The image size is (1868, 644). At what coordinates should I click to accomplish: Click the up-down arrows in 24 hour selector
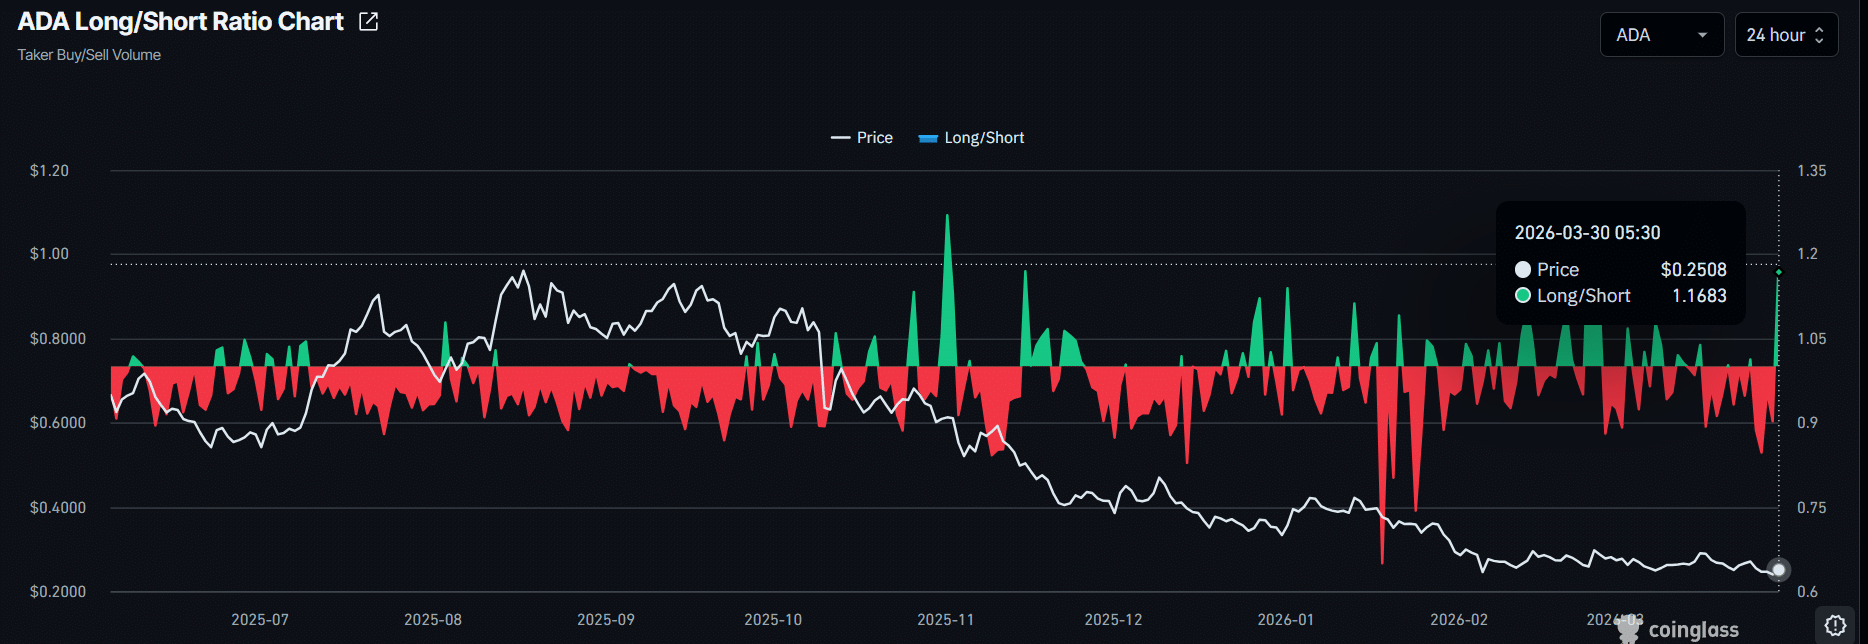[1819, 35]
